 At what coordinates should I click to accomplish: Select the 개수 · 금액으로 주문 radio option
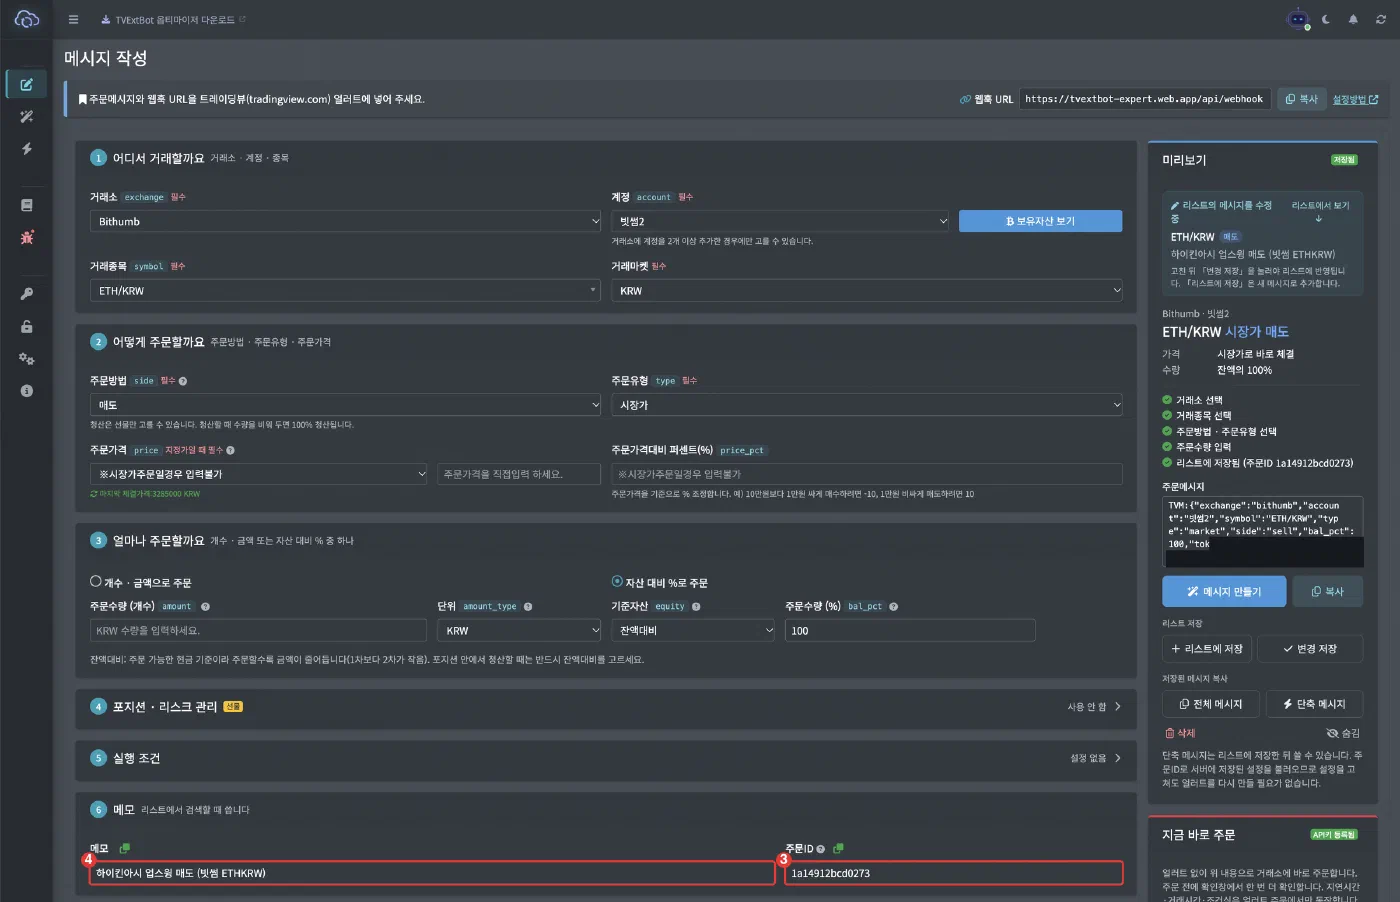[x=96, y=581]
